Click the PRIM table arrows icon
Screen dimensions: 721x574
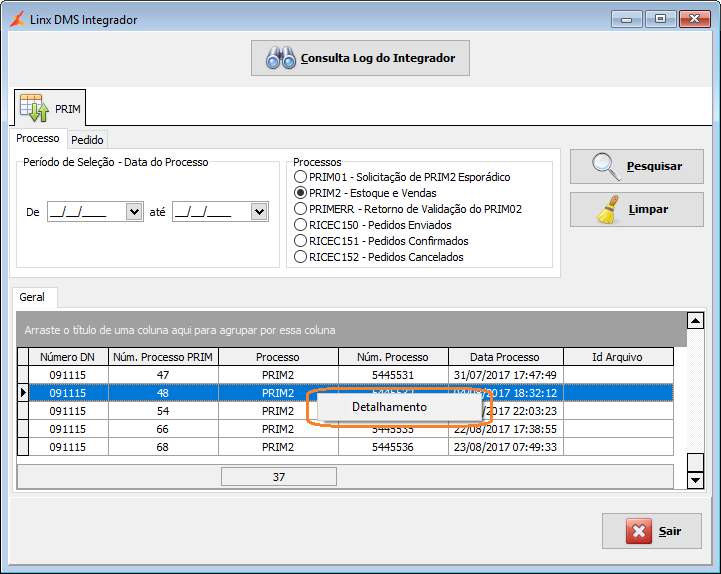point(34,108)
